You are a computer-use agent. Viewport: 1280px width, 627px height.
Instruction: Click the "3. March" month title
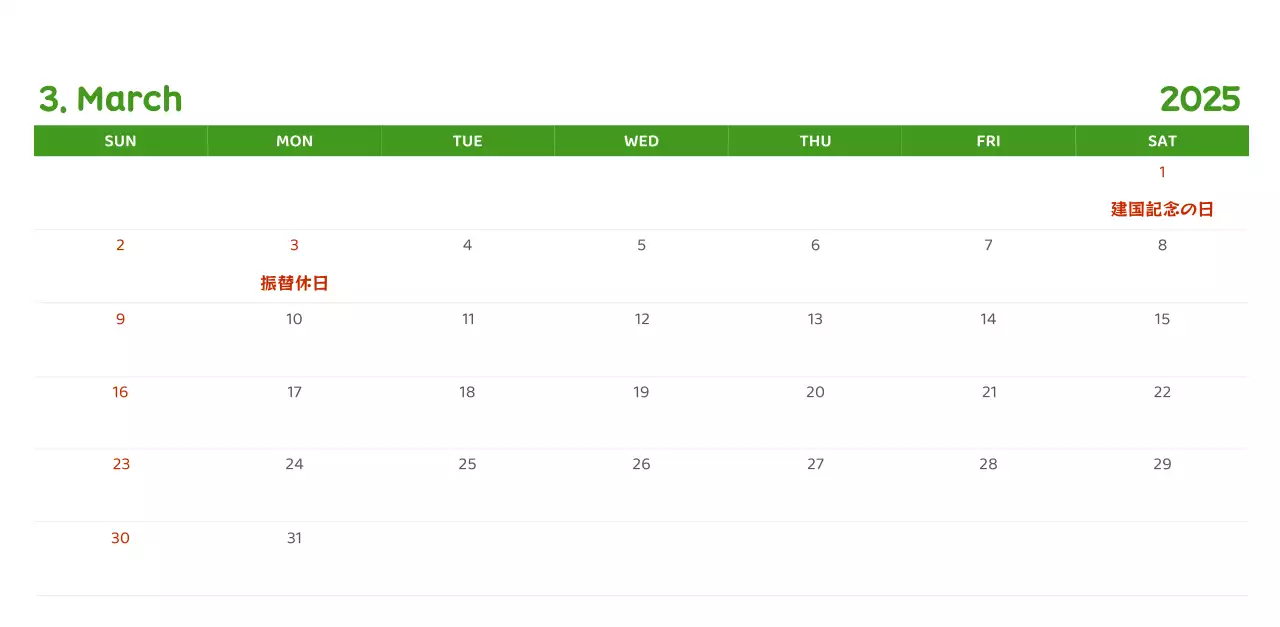(110, 99)
